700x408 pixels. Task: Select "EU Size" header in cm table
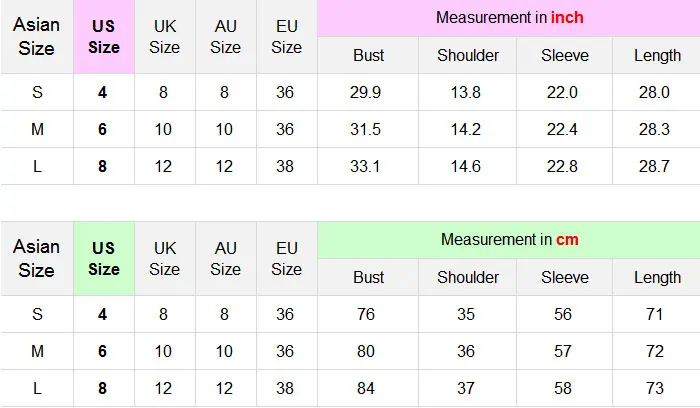click(x=286, y=259)
